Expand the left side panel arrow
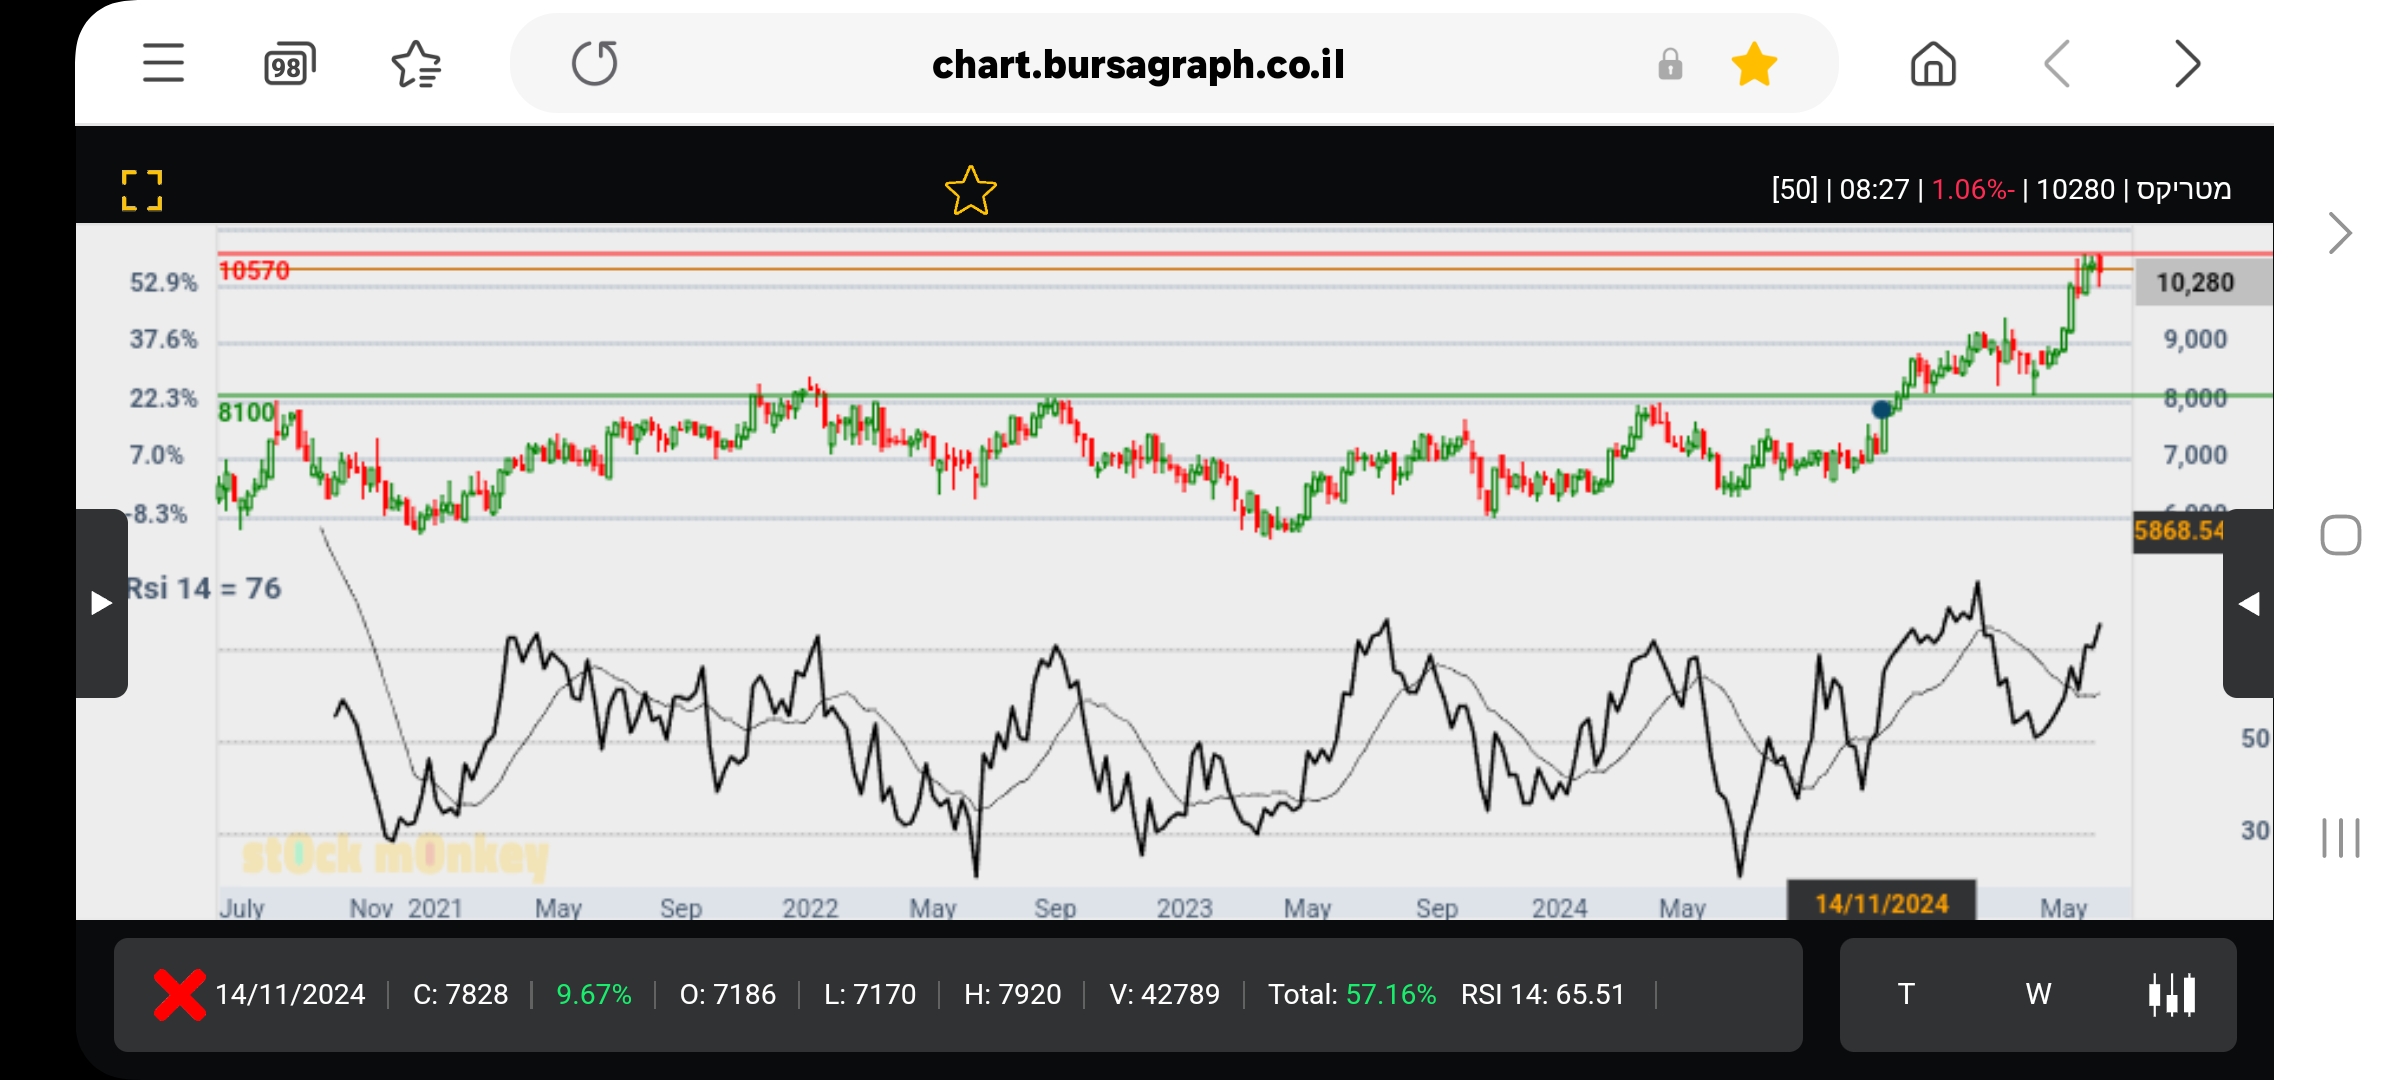Image resolution: width=2400 pixels, height=1080 pixels. click(x=101, y=603)
